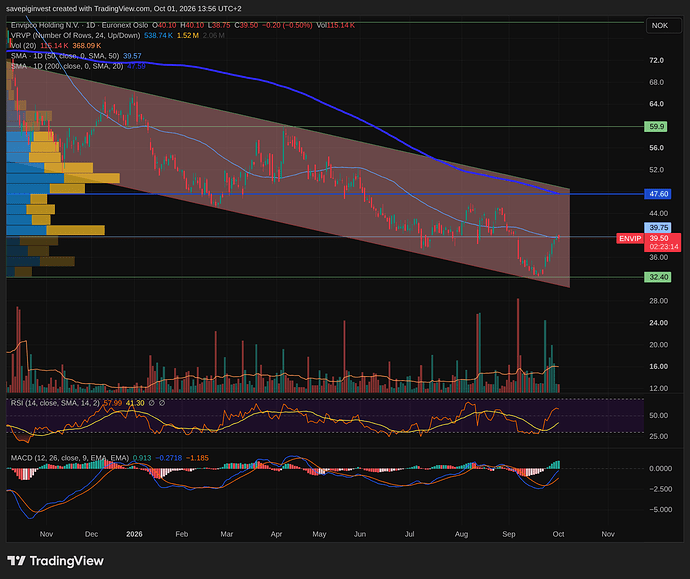Click the 52.0 price axis value
This screenshot has height=579, width=690.
tap(656, 170)
